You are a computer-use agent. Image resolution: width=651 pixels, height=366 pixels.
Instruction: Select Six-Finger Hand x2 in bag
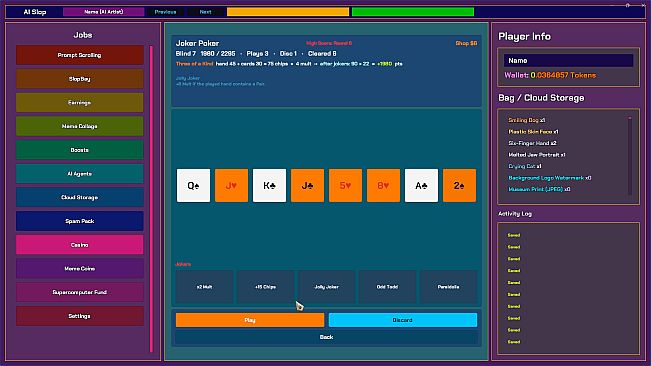(x=532, y=143)
